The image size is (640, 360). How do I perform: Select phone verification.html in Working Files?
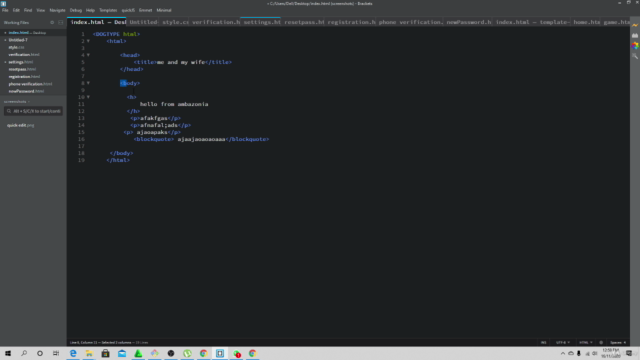click(30, 84)
